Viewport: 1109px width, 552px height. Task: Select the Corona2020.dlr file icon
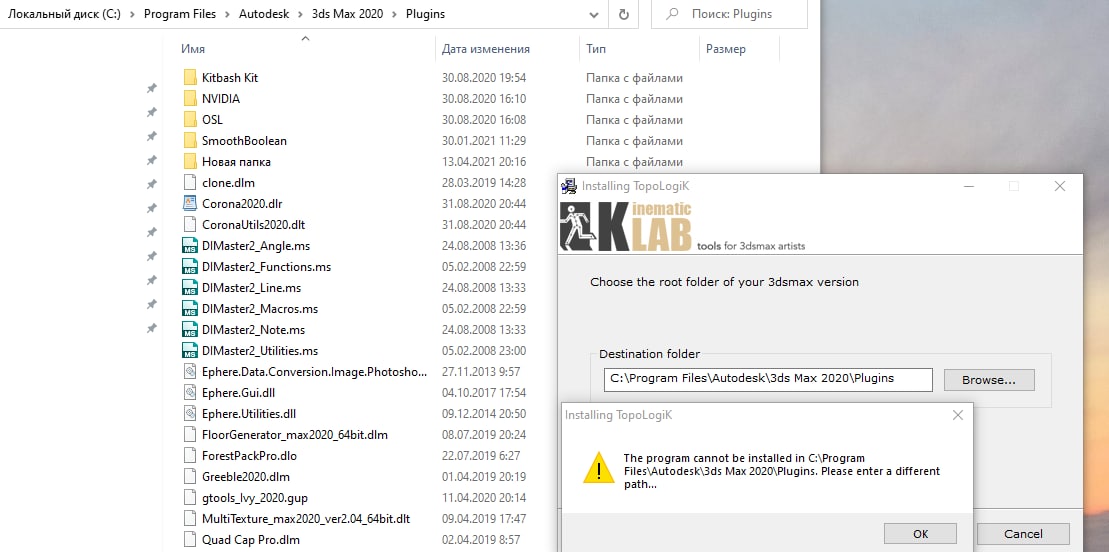(190, 203)
